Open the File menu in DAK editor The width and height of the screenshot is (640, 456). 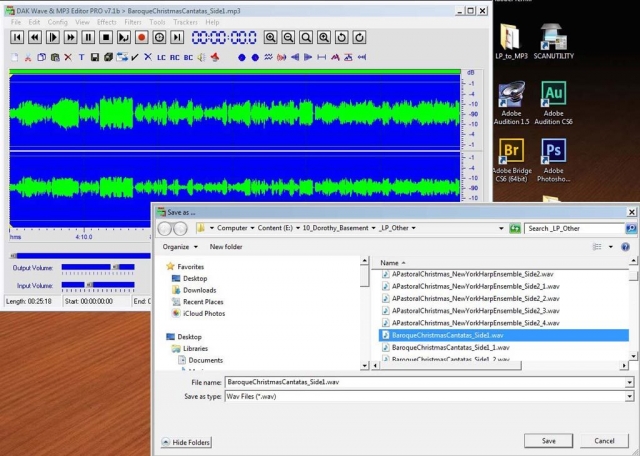coord(16,22)
